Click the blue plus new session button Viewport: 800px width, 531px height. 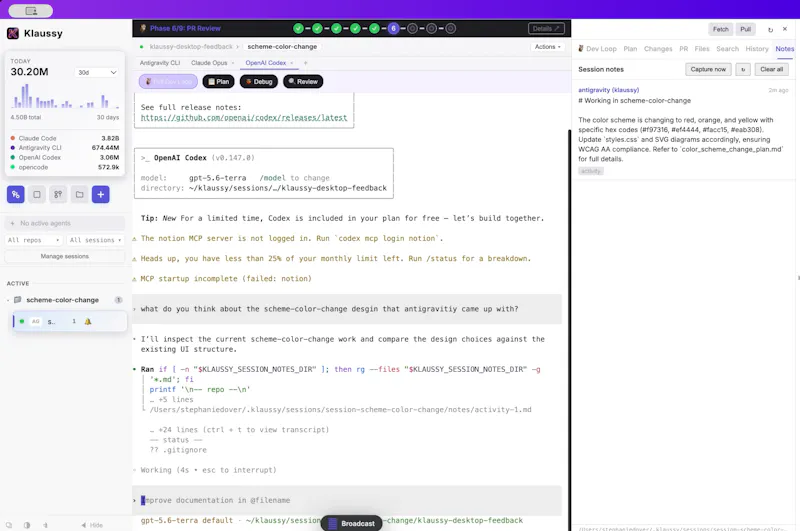(x=101, y=194)
